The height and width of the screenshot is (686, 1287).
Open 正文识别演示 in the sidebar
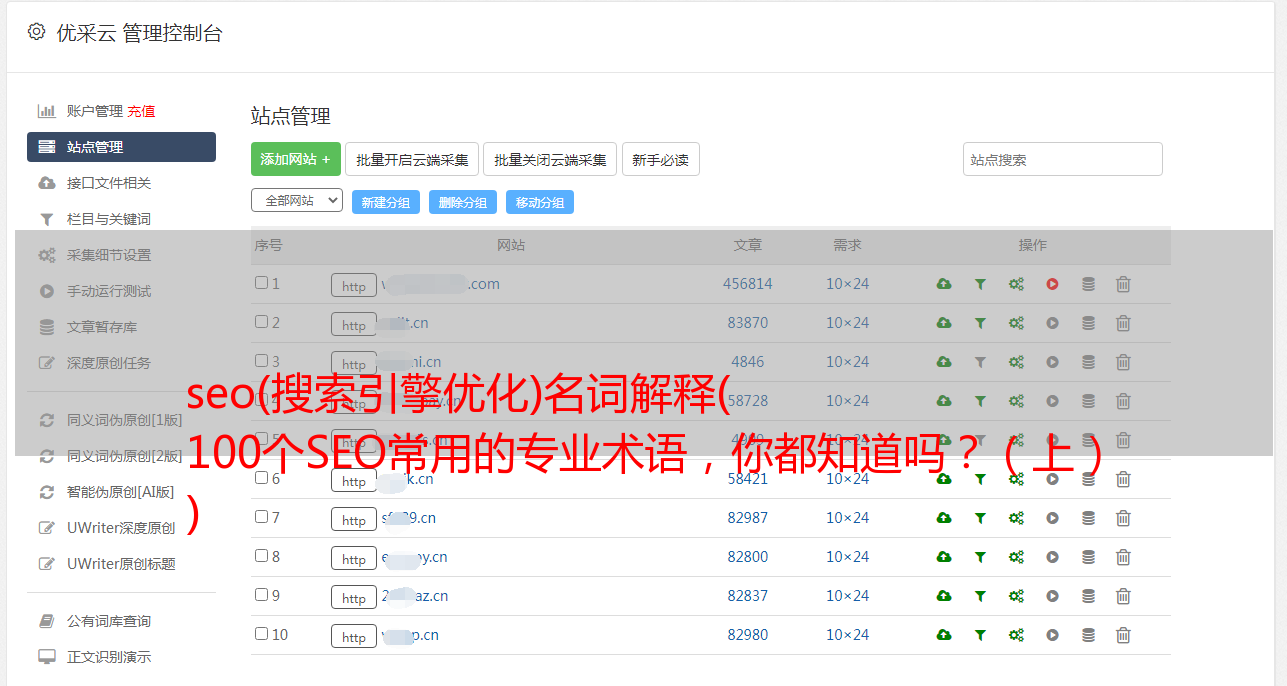tap(109, 658)
